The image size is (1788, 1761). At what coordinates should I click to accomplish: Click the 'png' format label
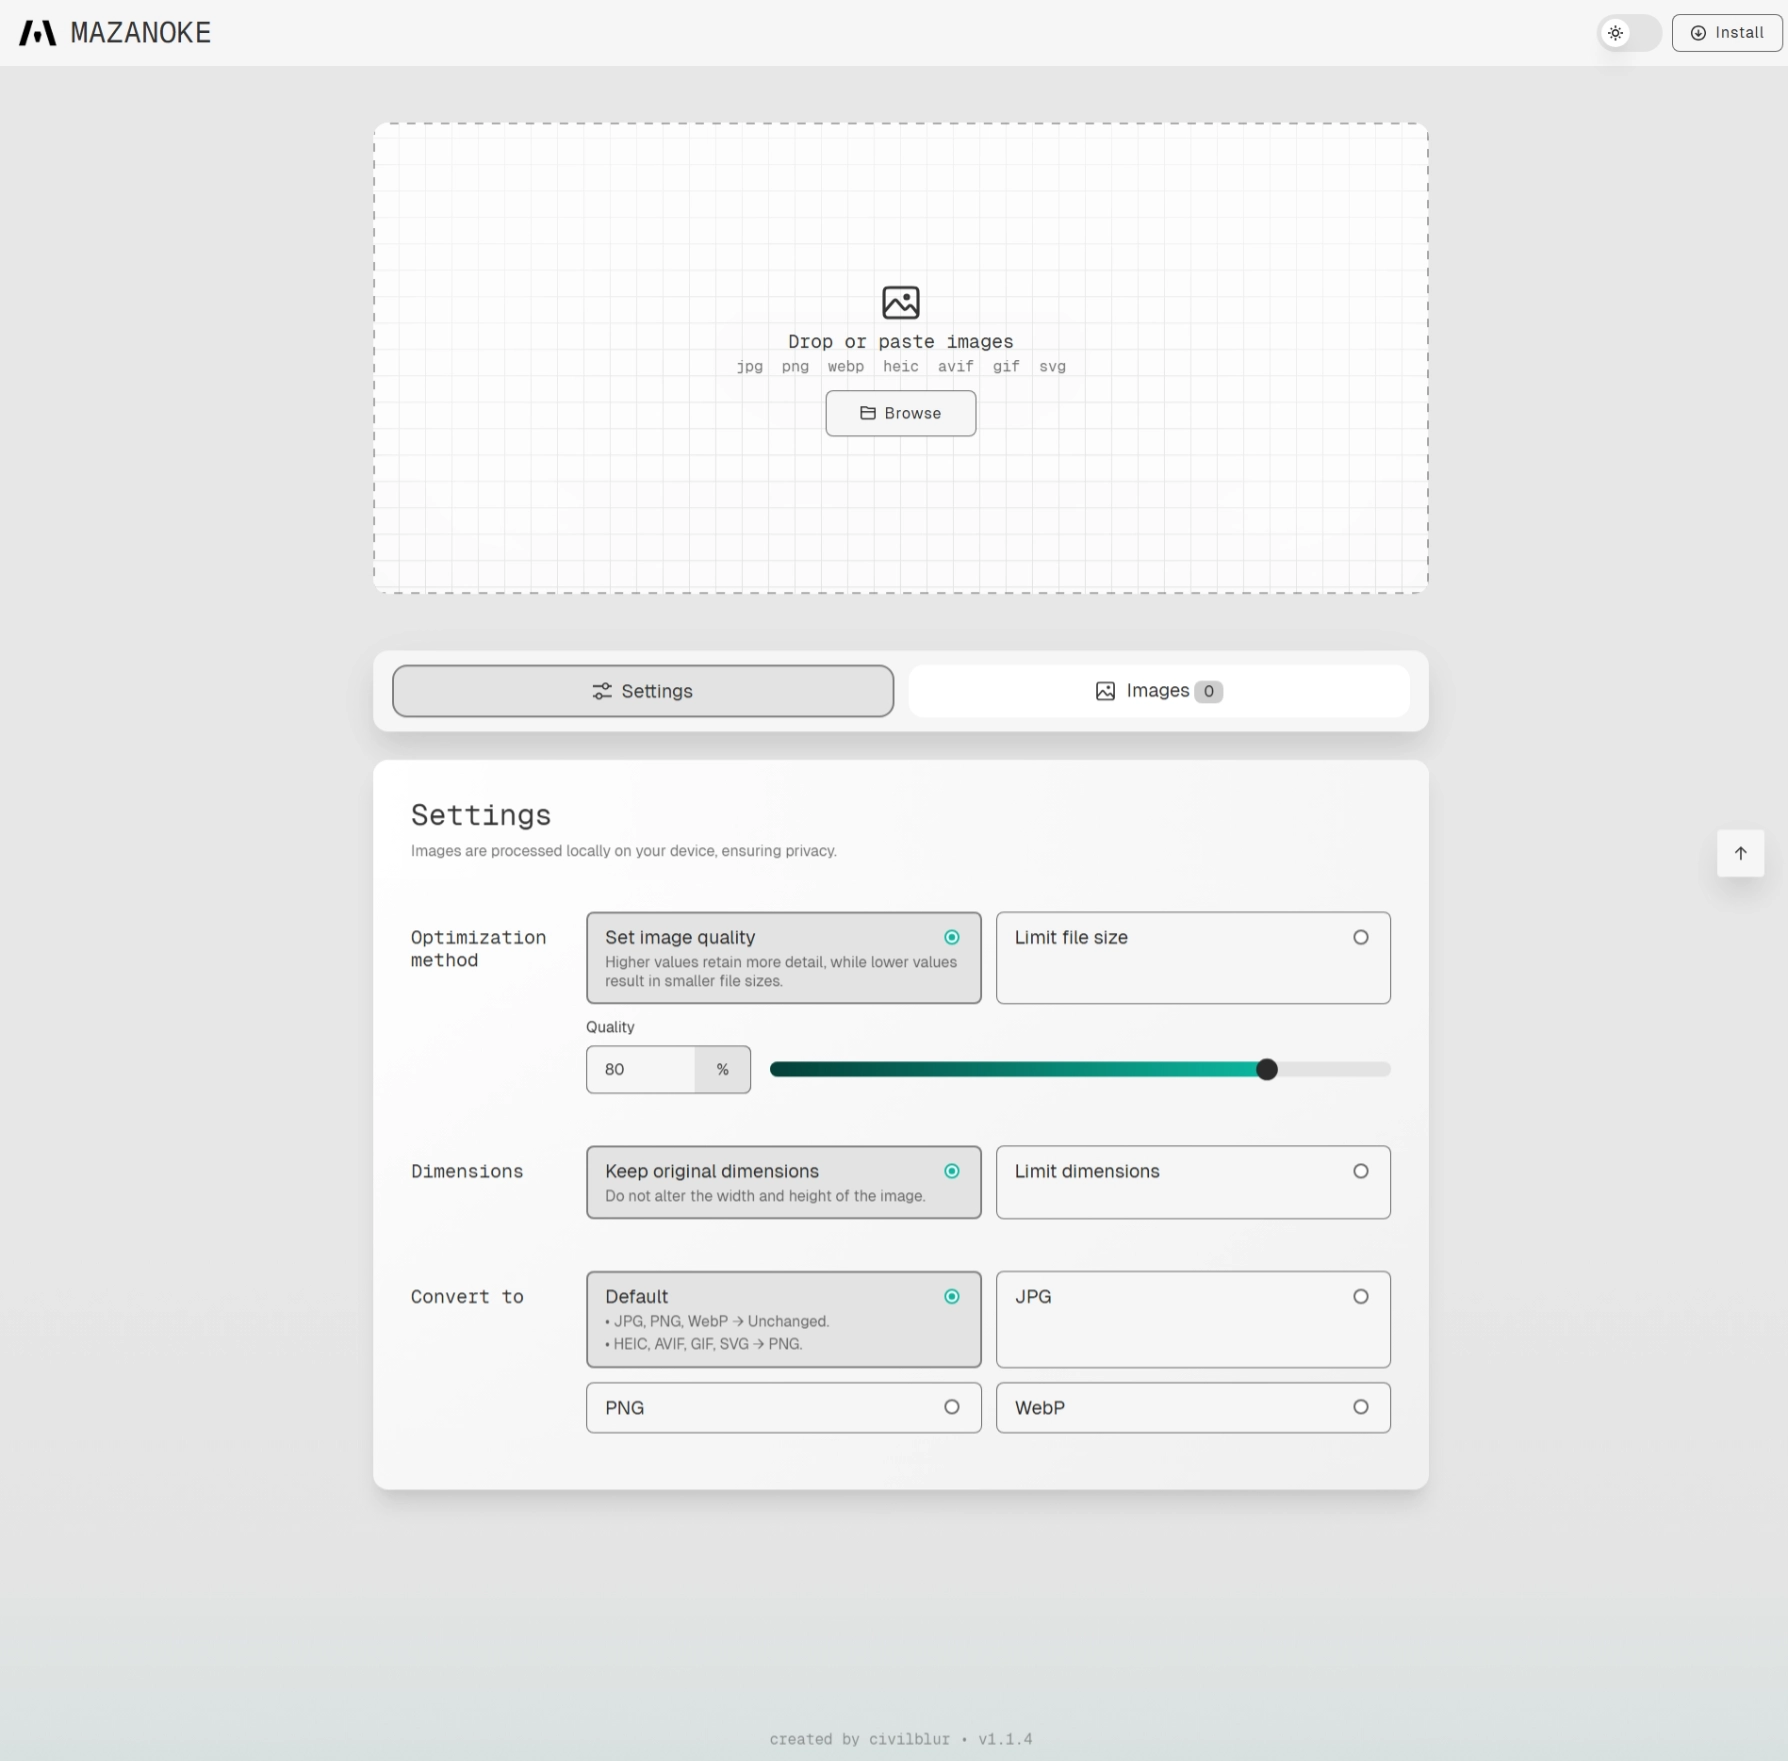[796, 367]
